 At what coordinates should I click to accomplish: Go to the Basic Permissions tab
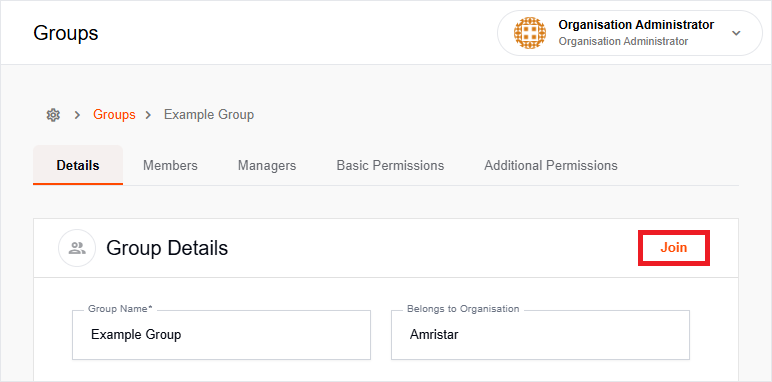tap(390, 165)
